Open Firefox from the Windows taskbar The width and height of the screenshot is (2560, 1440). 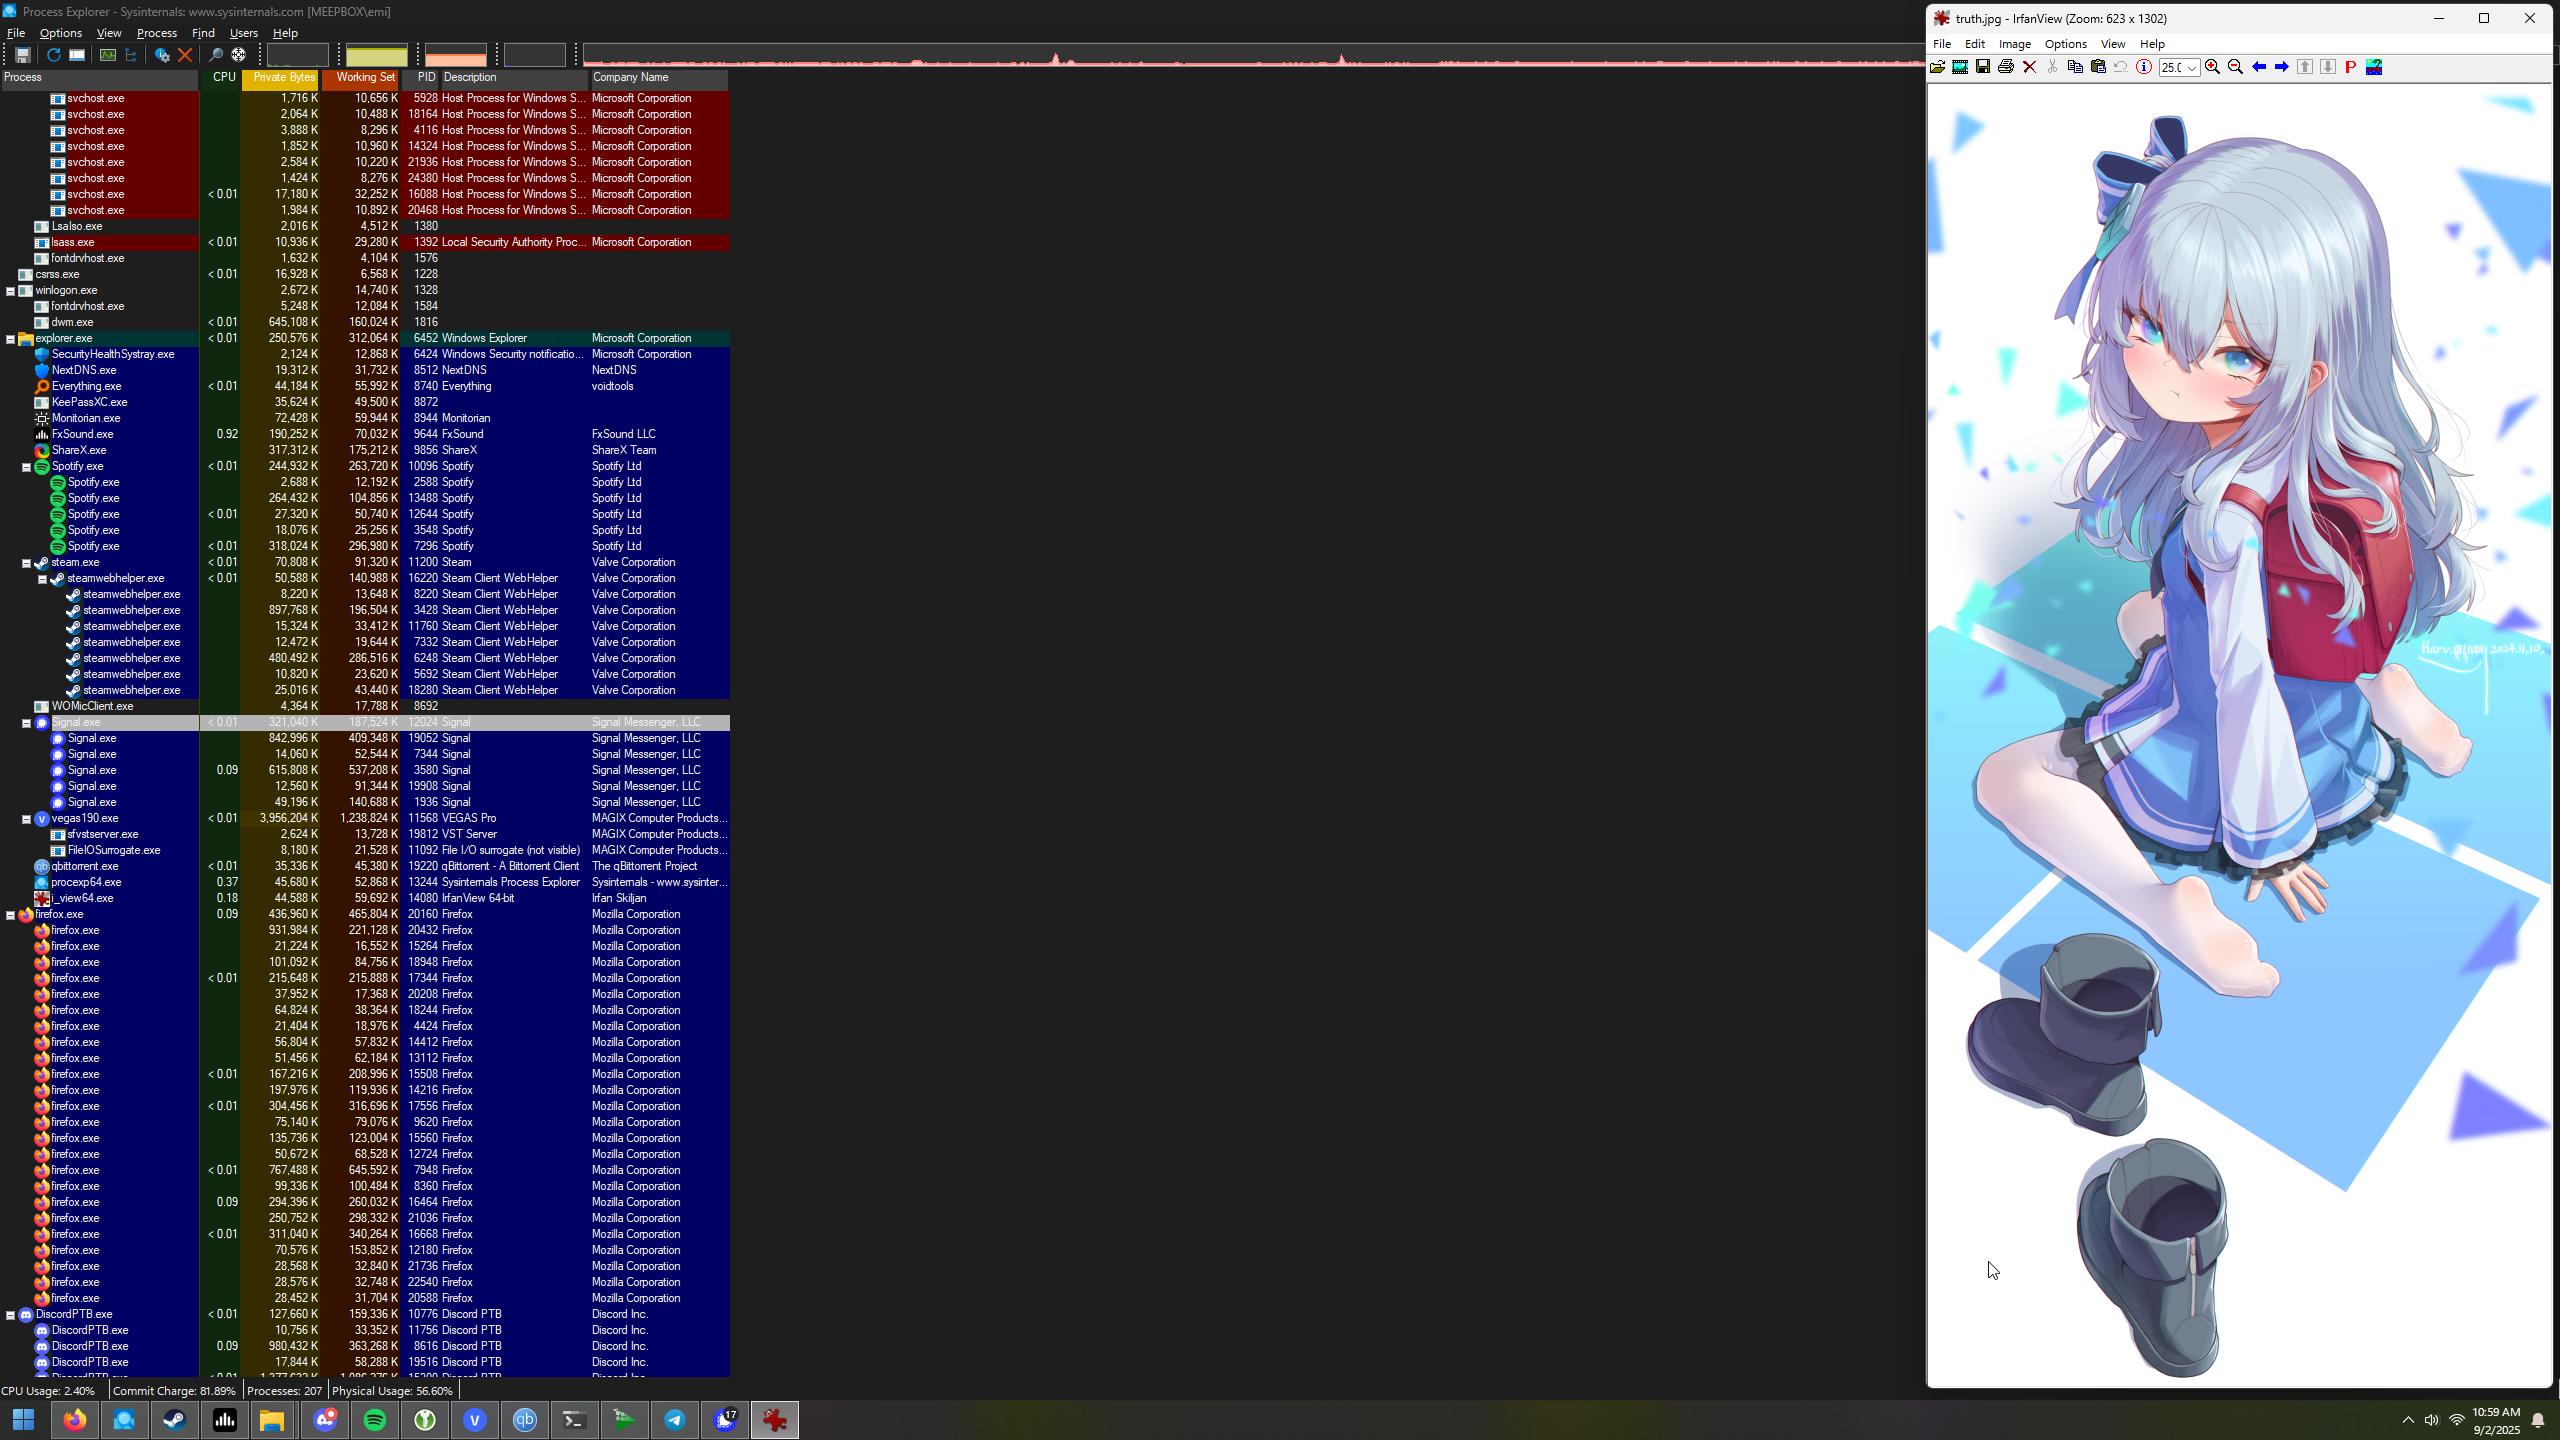(x=74, y=1420)
